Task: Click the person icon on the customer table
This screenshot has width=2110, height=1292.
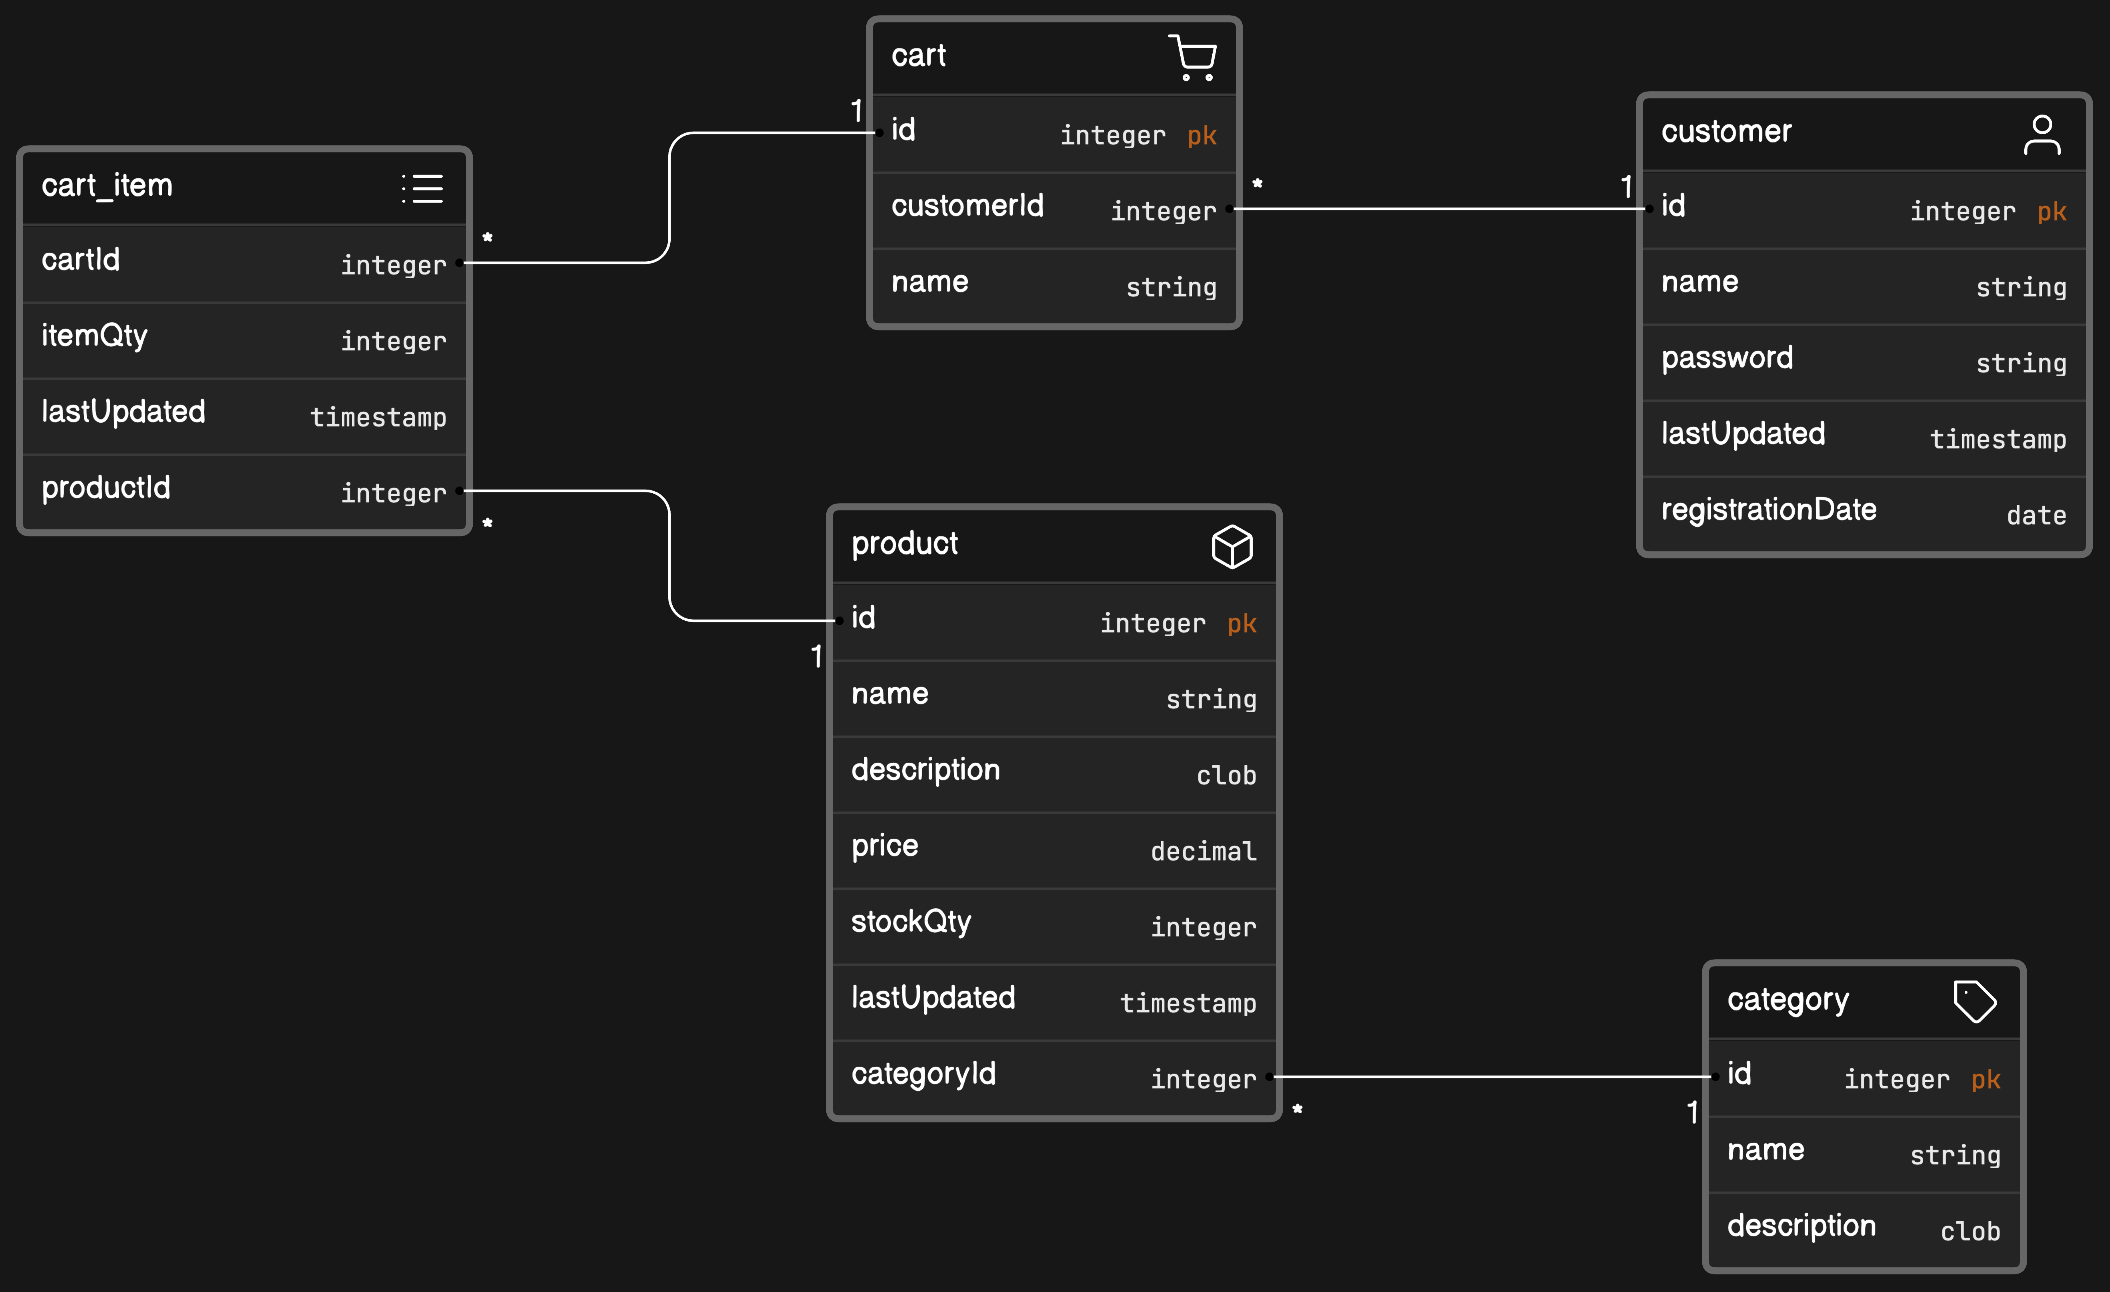Action: 2042,133
